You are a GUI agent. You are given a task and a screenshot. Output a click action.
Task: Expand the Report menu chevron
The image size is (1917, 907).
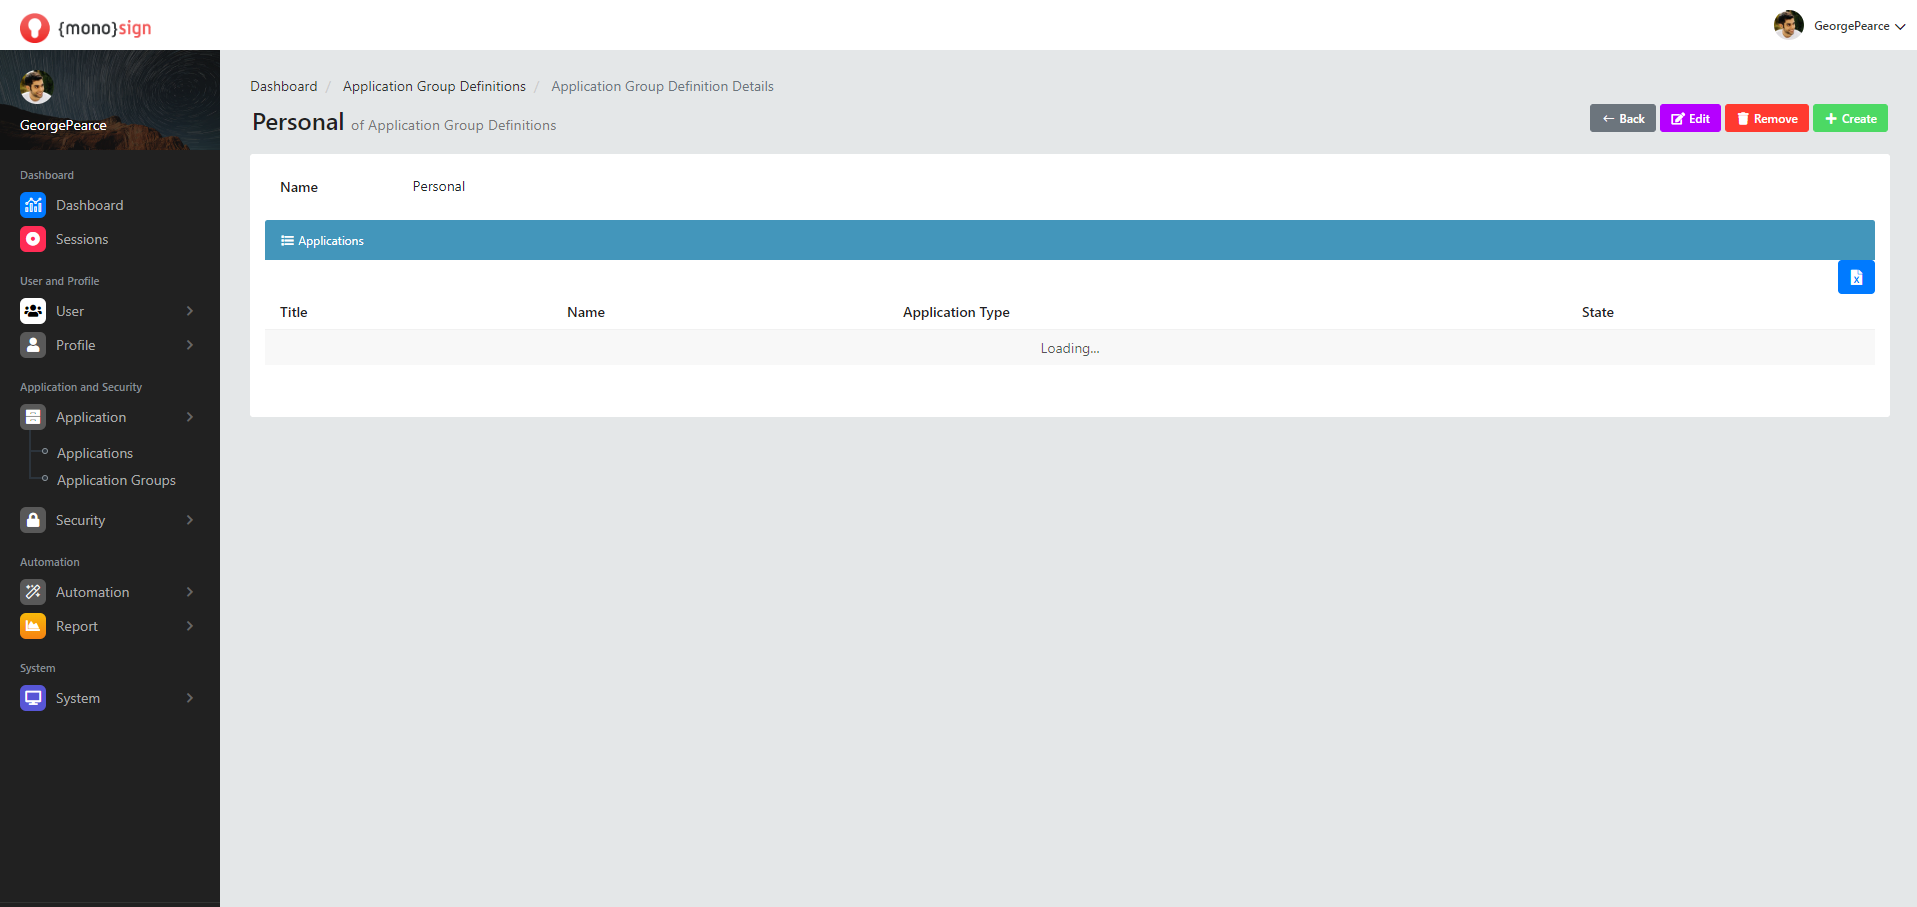click(x=190, y=626)
